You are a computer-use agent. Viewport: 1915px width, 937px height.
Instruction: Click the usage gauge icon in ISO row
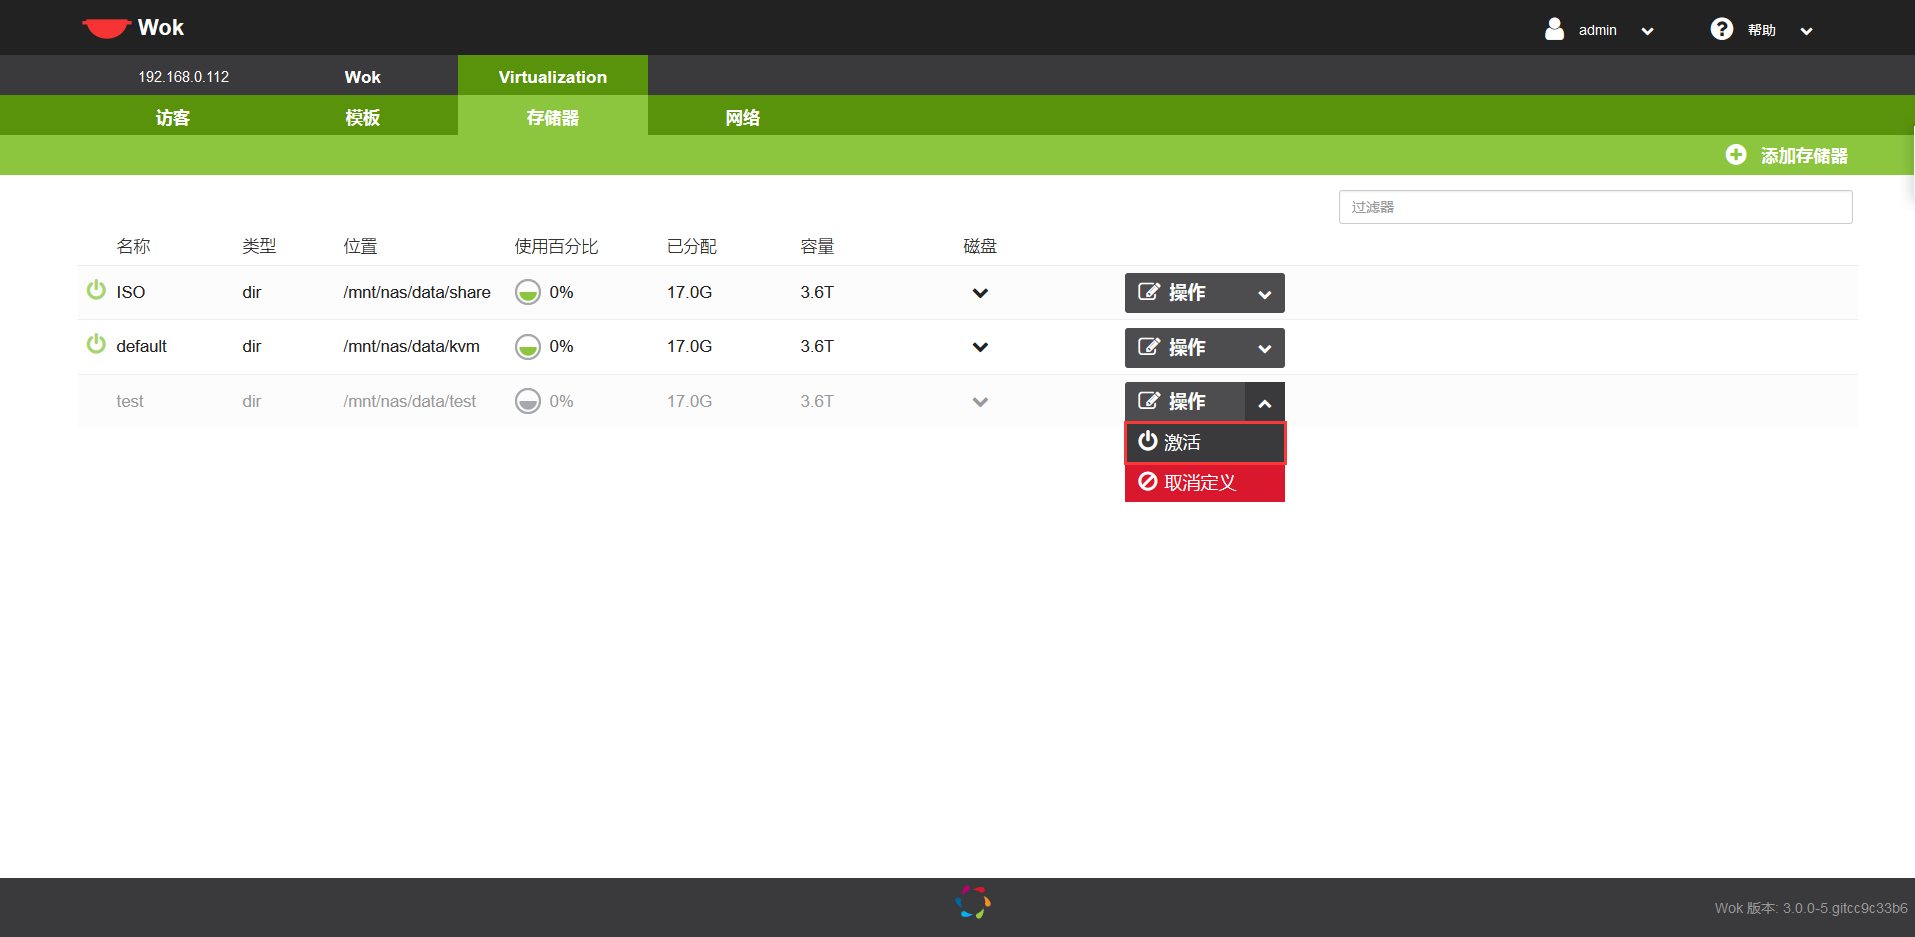click(x=528, y=292)
